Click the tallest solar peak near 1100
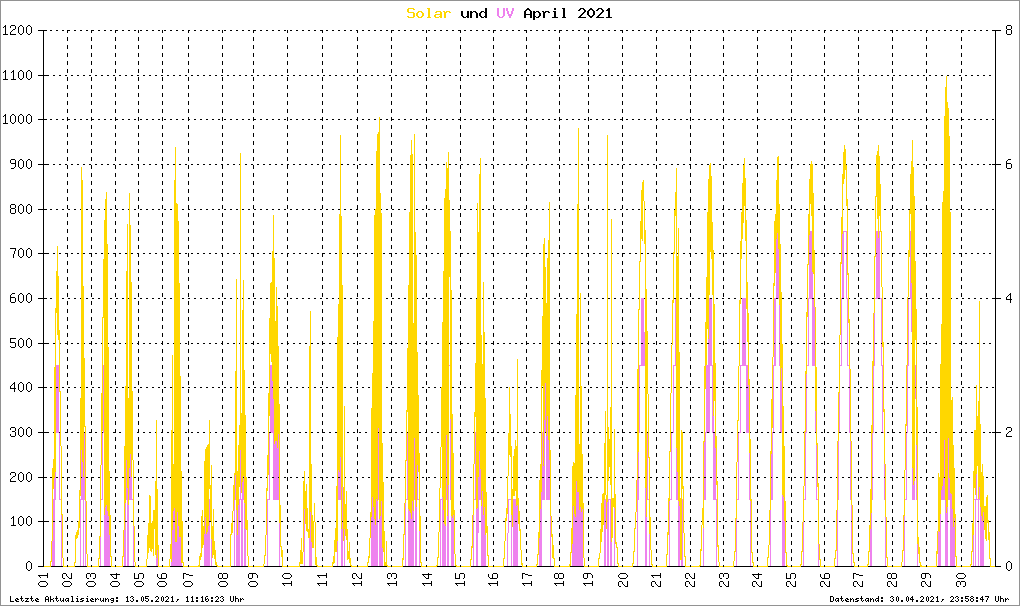The image size is (1020, 606). pos(946,78)
